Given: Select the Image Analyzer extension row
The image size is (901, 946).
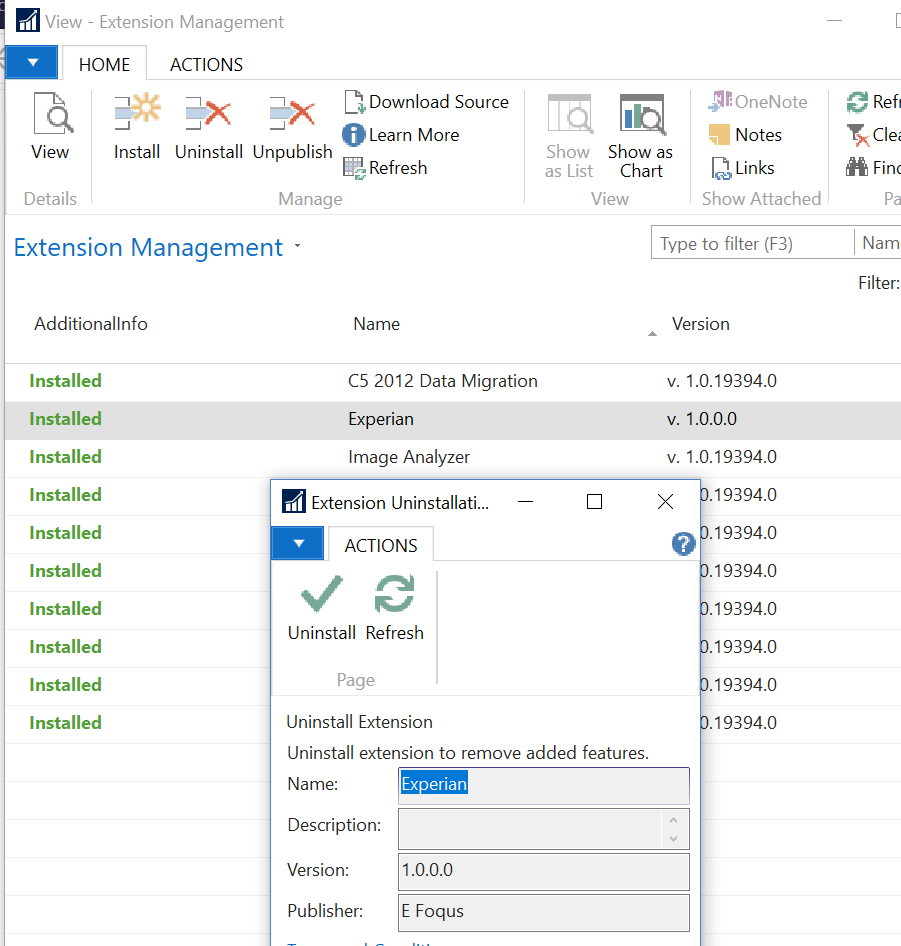Looking at the screenshot, I should 453,457.
